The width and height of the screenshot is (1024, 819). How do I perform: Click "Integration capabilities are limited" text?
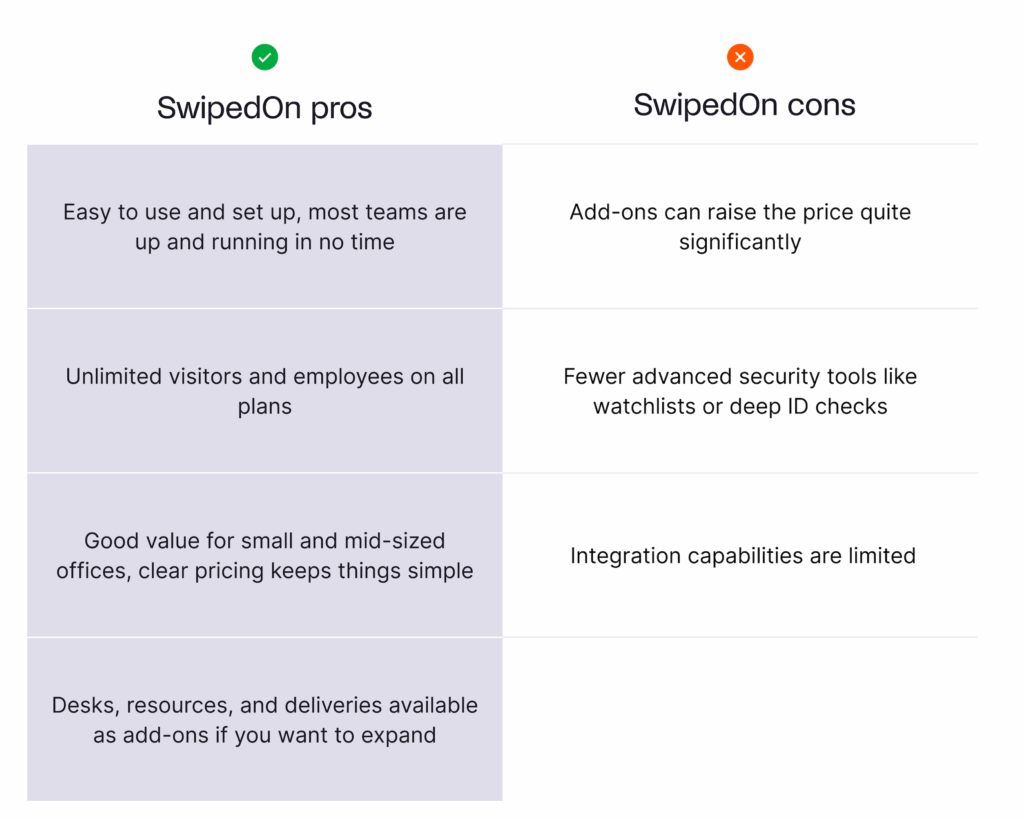coord(742,556)
